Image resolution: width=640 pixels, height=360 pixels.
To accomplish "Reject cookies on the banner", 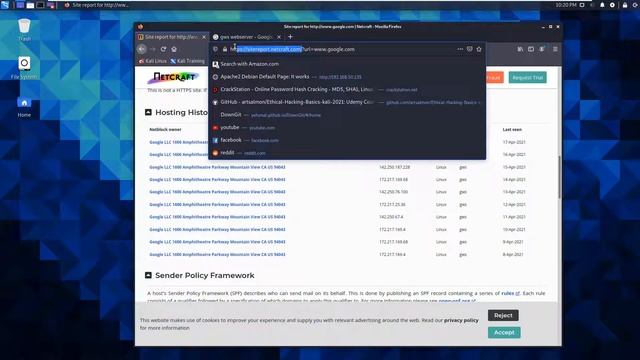I will tap(503, 315).
